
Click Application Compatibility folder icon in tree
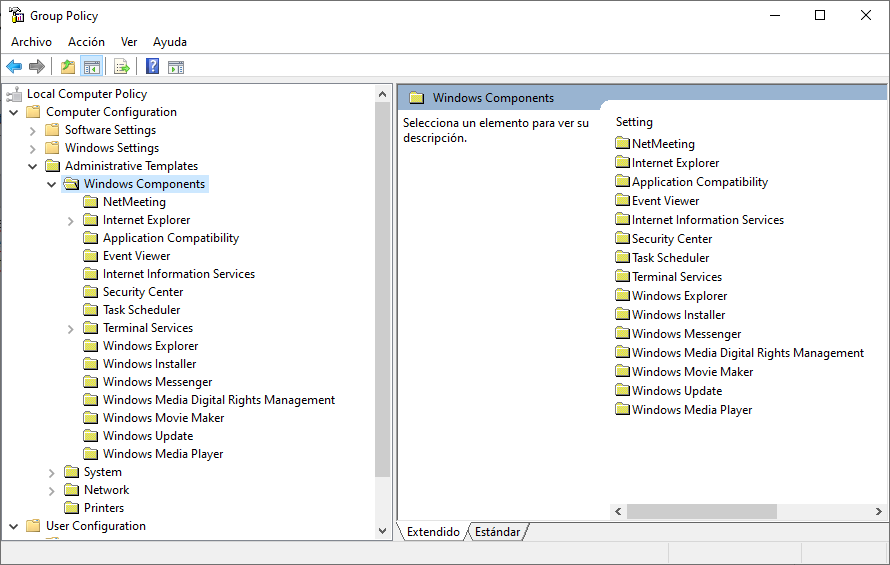(x=90, y=238)
